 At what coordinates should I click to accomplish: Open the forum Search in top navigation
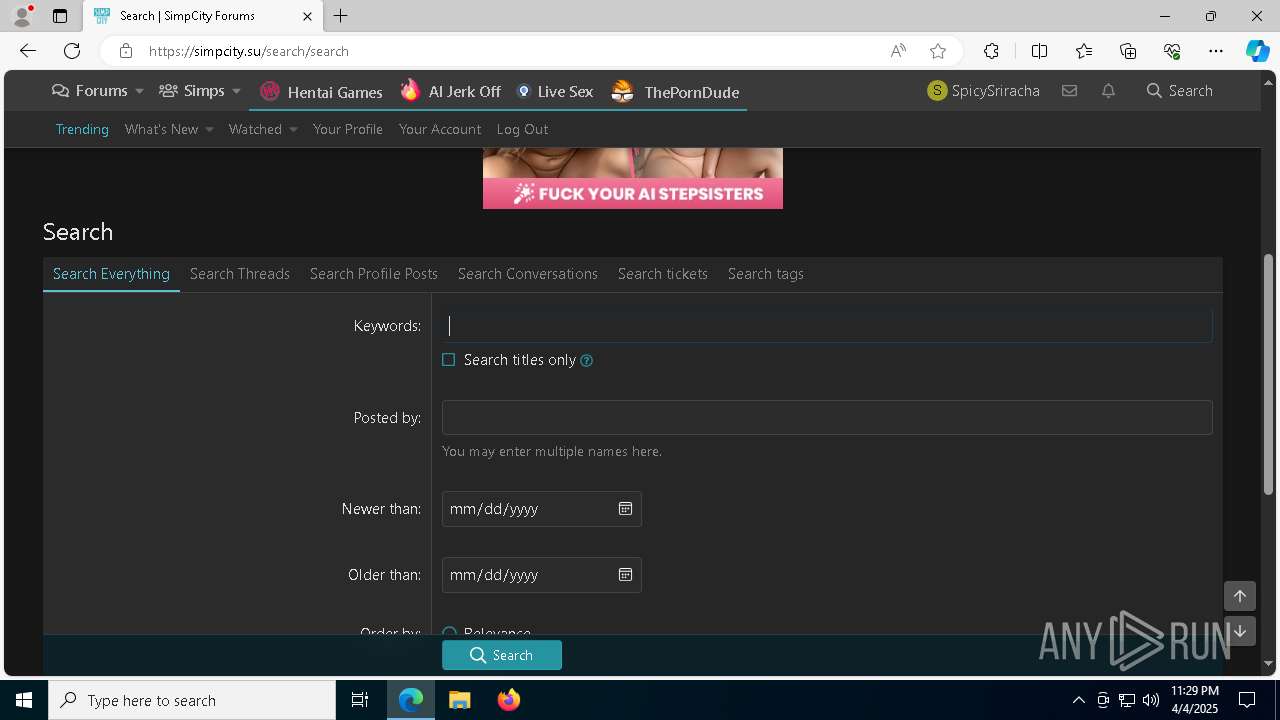[x=1180, y=91]
